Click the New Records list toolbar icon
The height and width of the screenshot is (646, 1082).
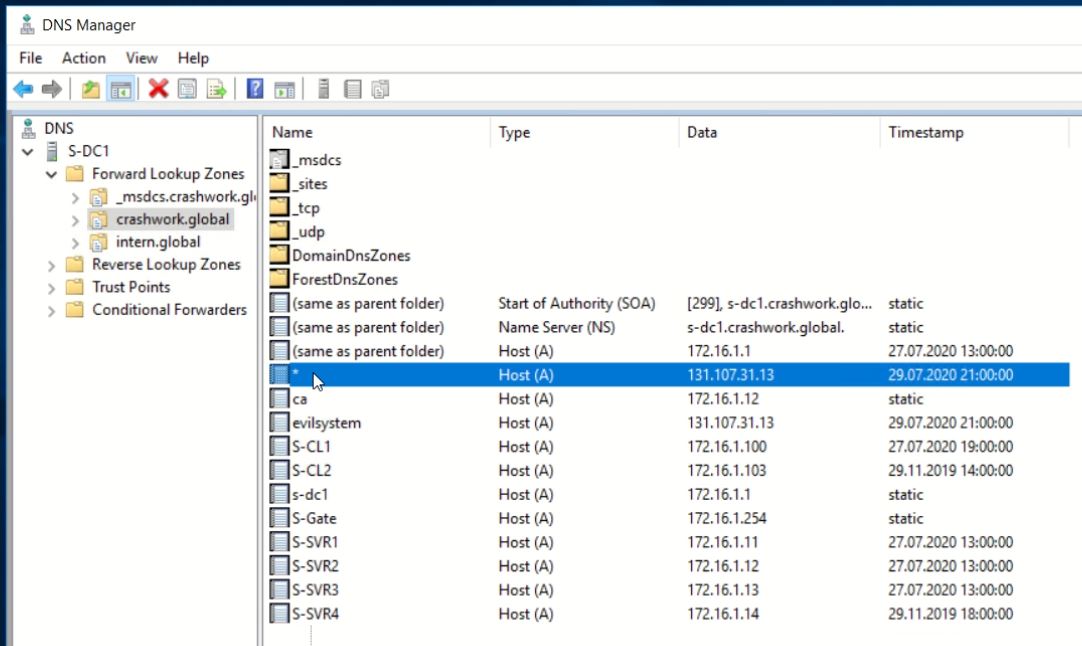380,89
